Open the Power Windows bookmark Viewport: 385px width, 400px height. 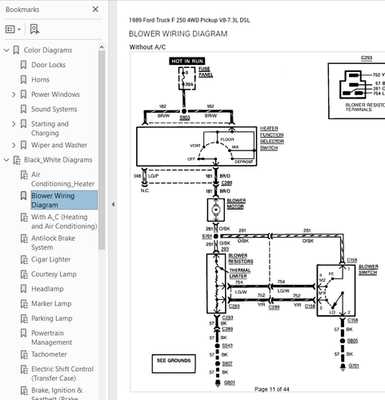[55, 94]
